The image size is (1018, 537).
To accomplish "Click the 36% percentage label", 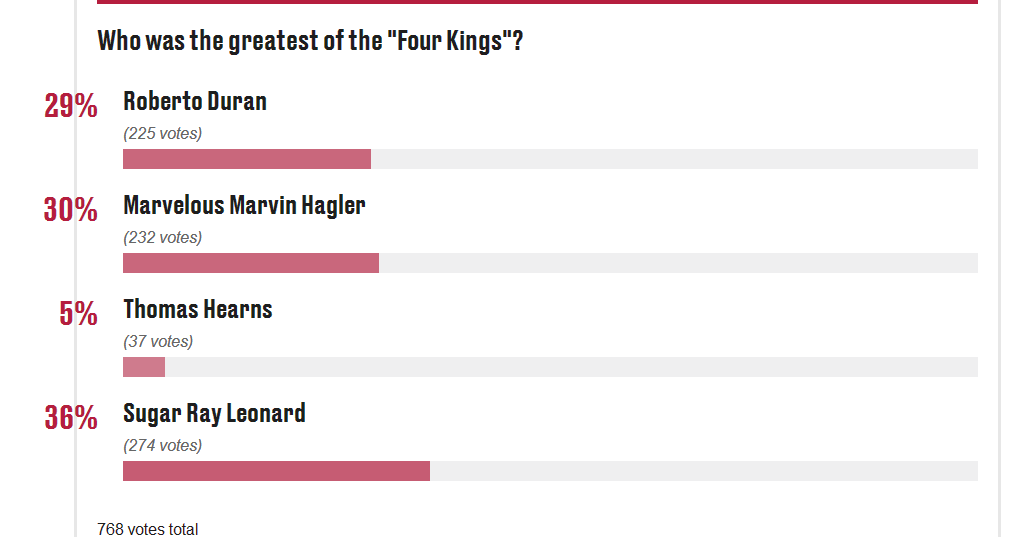I will pos(71,418).
